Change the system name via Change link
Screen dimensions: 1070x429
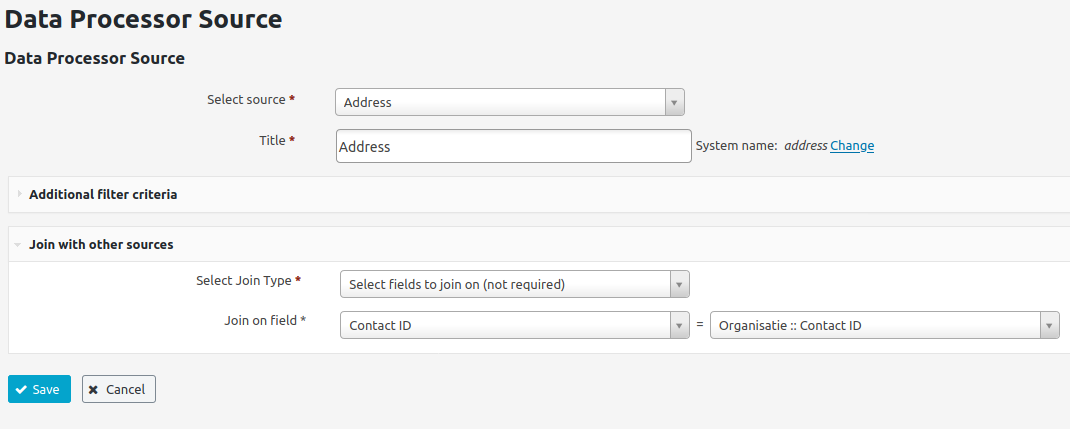click(852, 145)
